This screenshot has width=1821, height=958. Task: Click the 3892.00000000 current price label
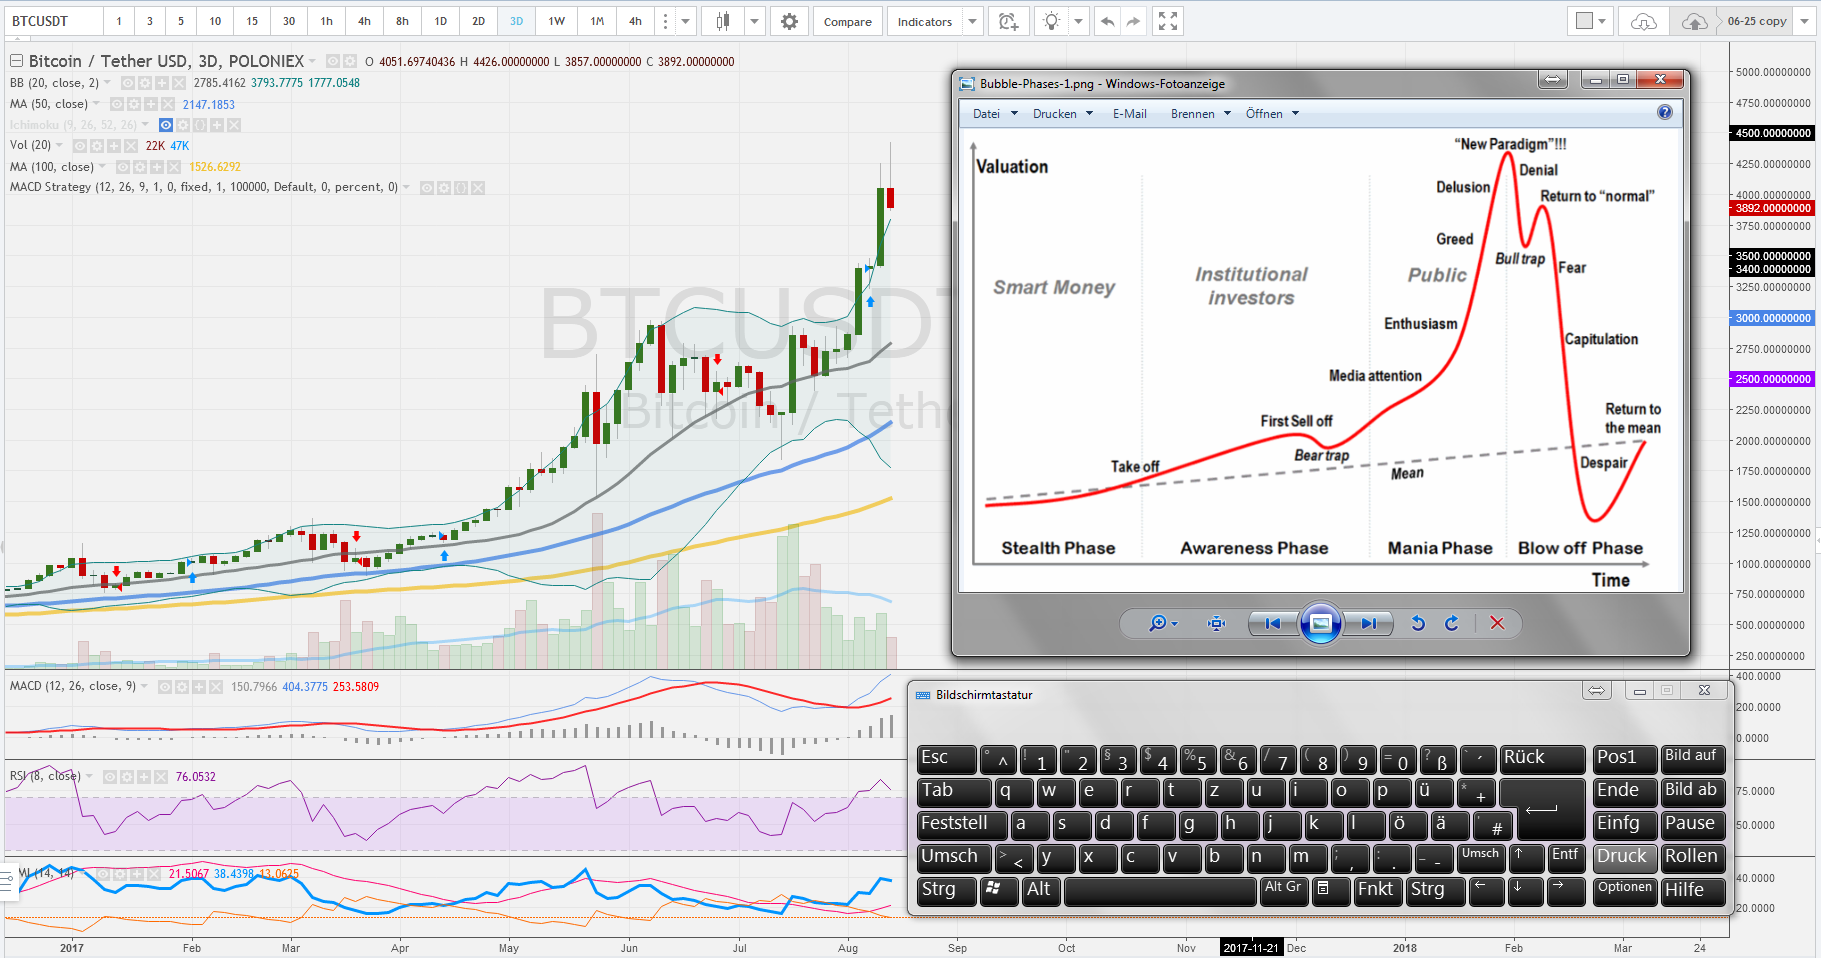pyautogui.click(x=1773, y=208)
